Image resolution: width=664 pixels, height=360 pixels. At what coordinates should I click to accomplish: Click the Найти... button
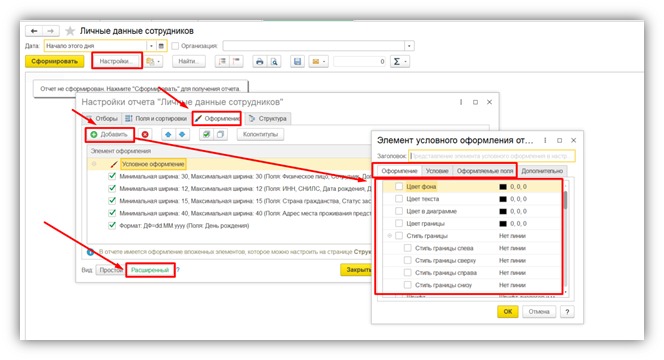click(x=189, y=61)
